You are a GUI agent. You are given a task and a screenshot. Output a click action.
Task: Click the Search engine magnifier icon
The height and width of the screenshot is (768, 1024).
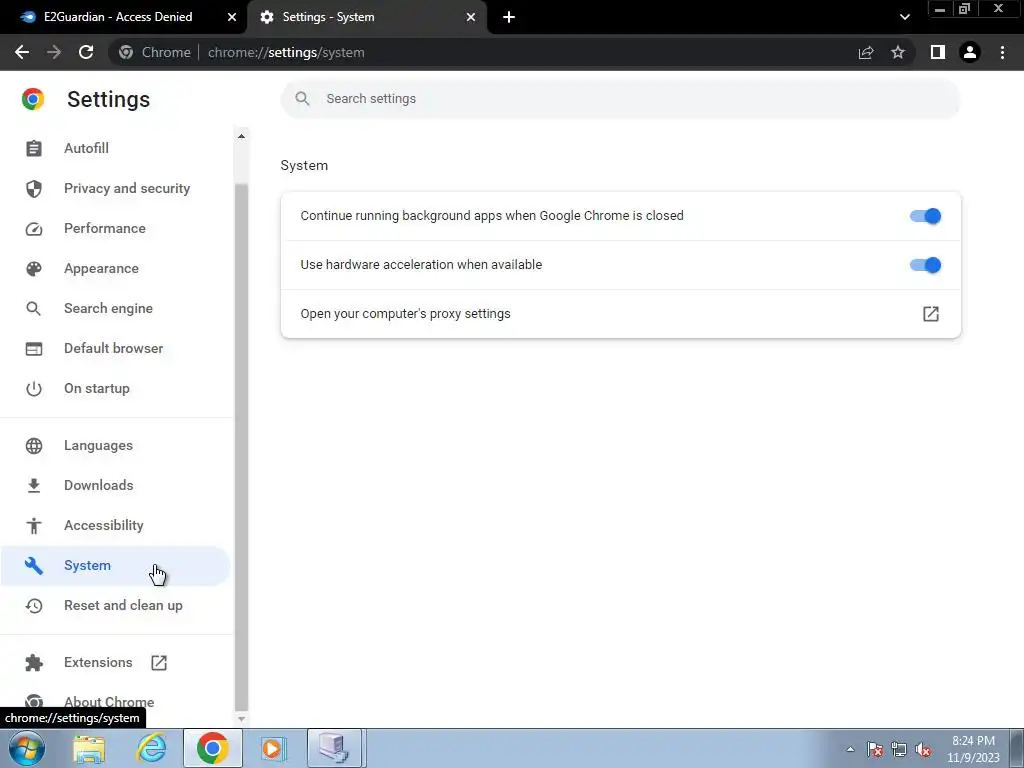(33, 308)
